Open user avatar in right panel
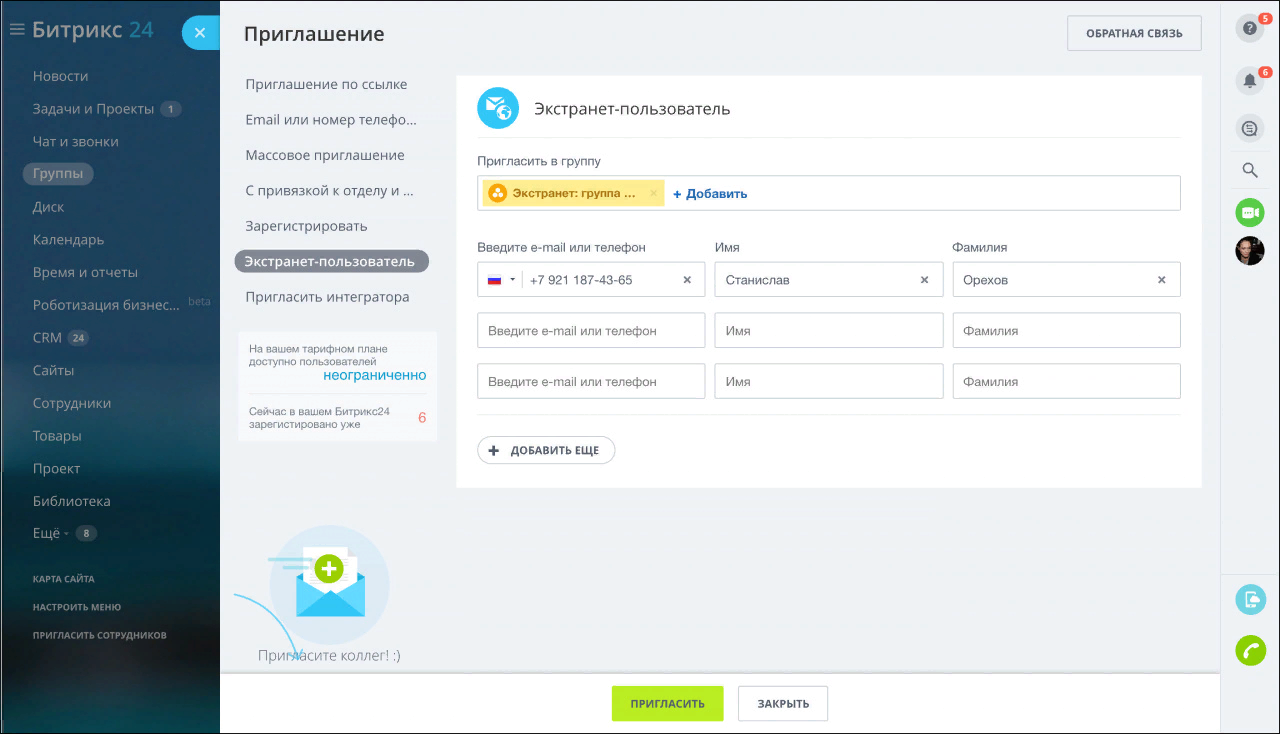 (x=1250, y=251)
